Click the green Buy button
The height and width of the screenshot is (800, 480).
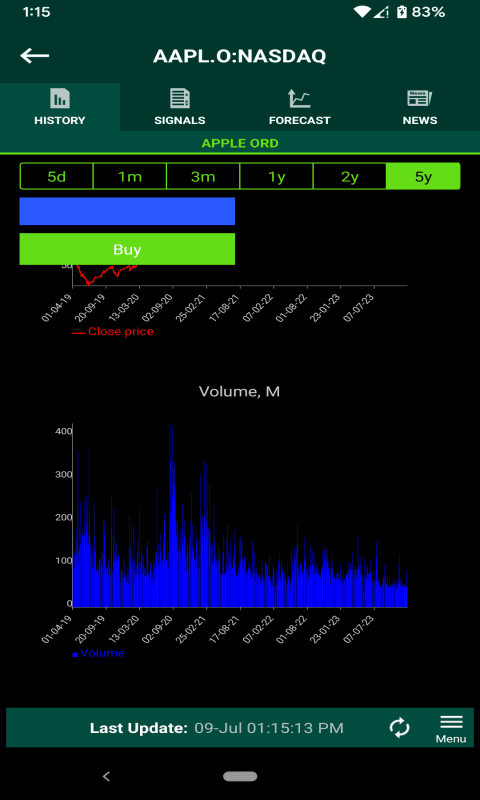[x=127, y=249]
